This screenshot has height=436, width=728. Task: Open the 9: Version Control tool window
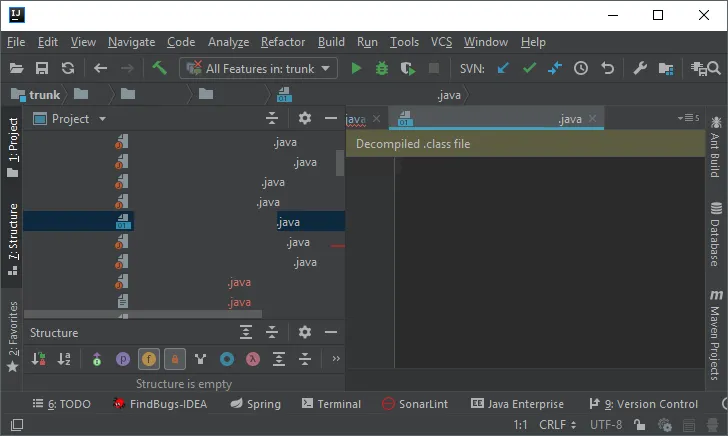(x=644, y=404)
